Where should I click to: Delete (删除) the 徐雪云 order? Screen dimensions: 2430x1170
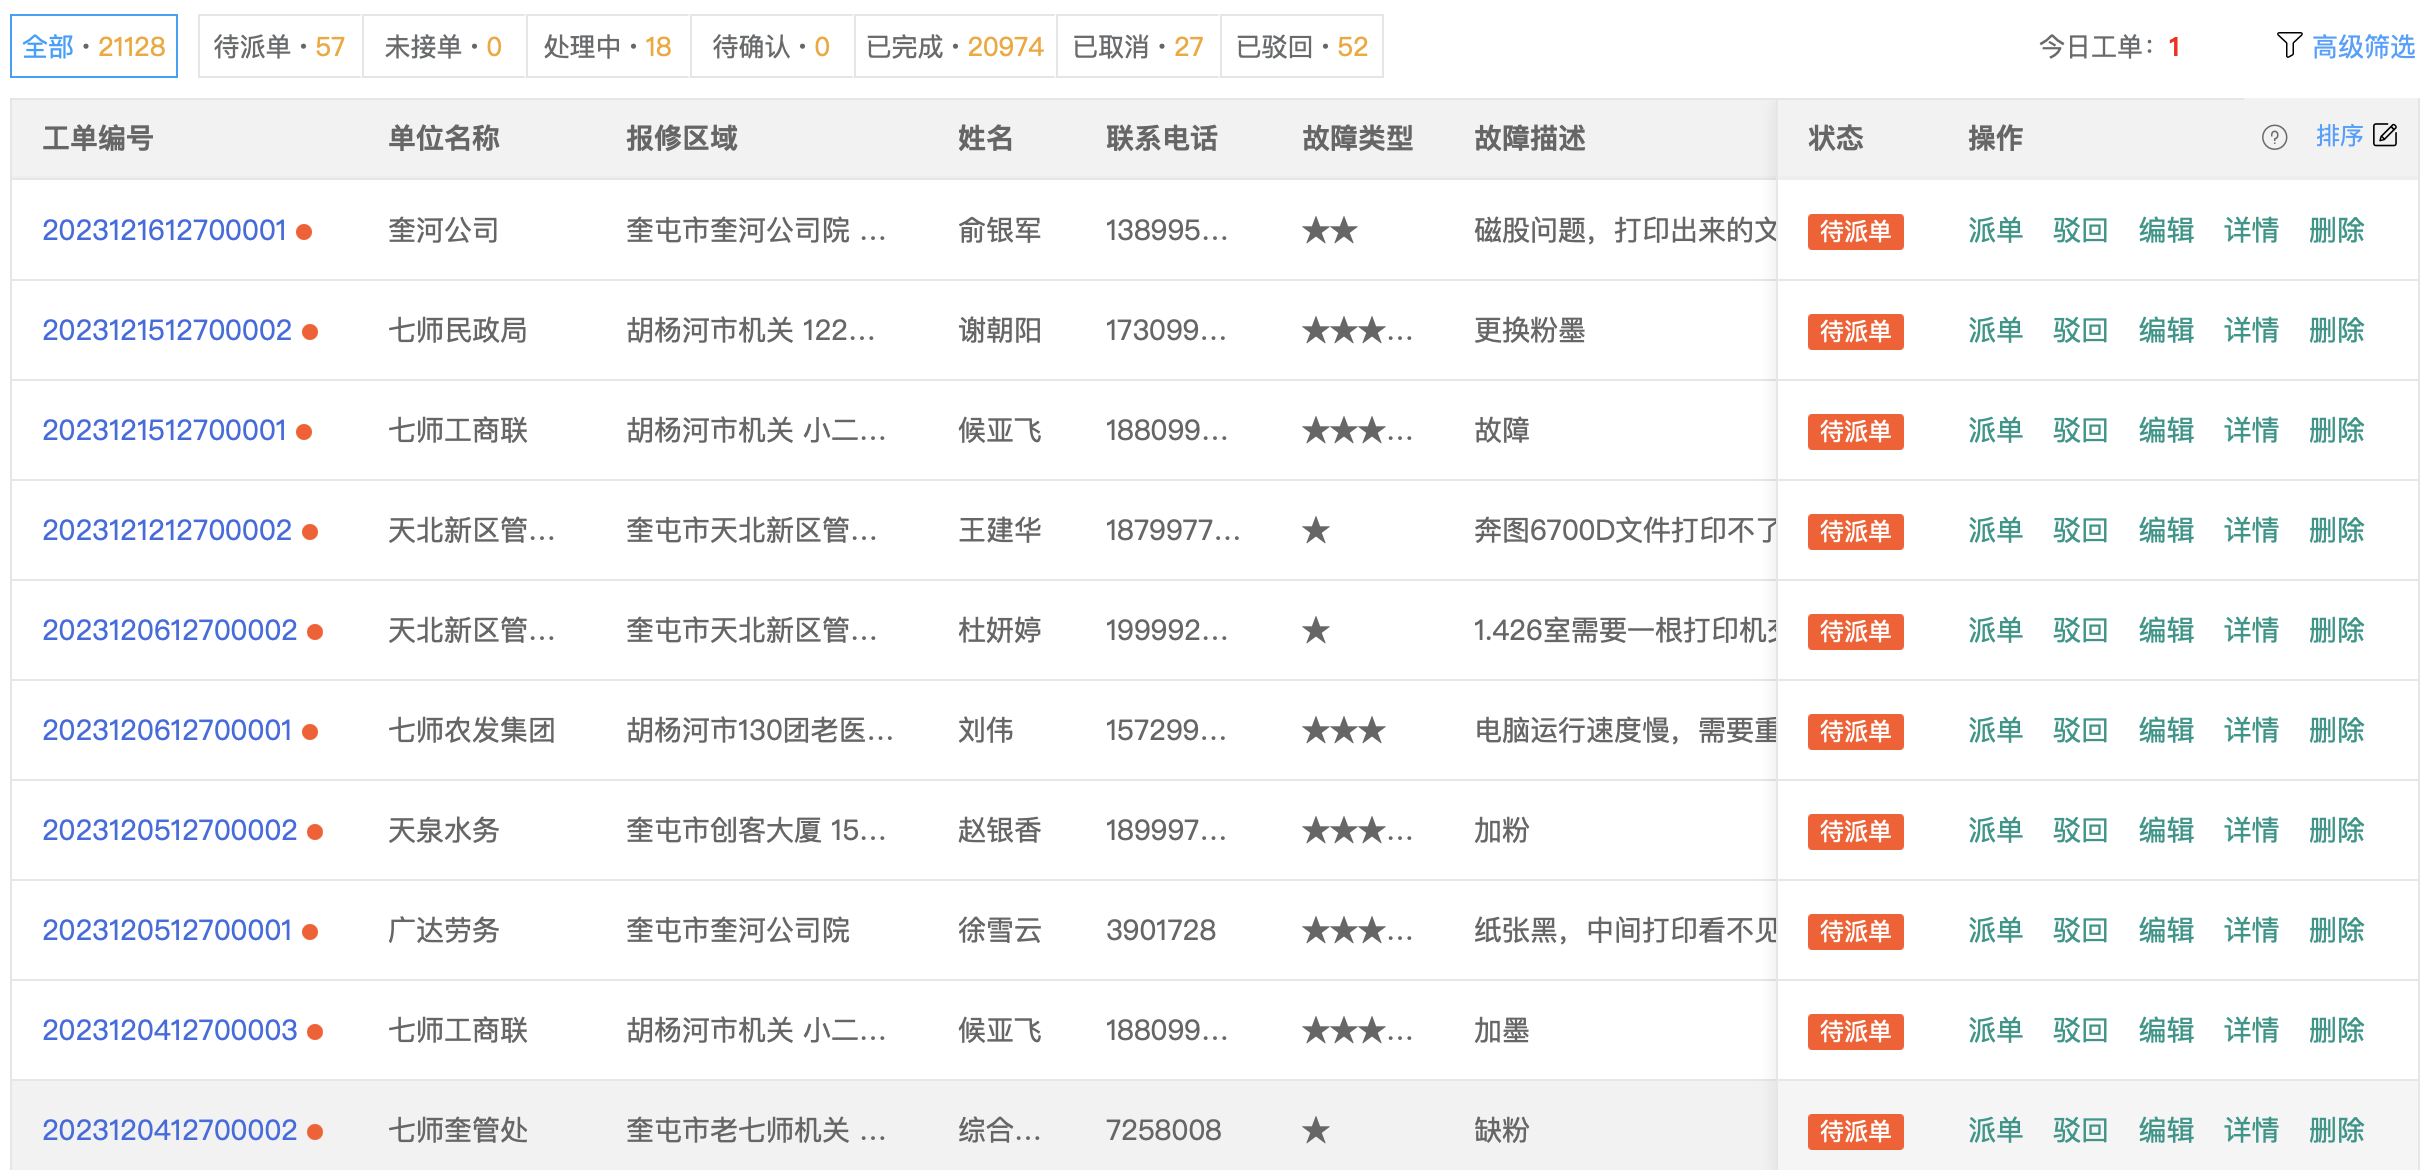(2337, 930)
